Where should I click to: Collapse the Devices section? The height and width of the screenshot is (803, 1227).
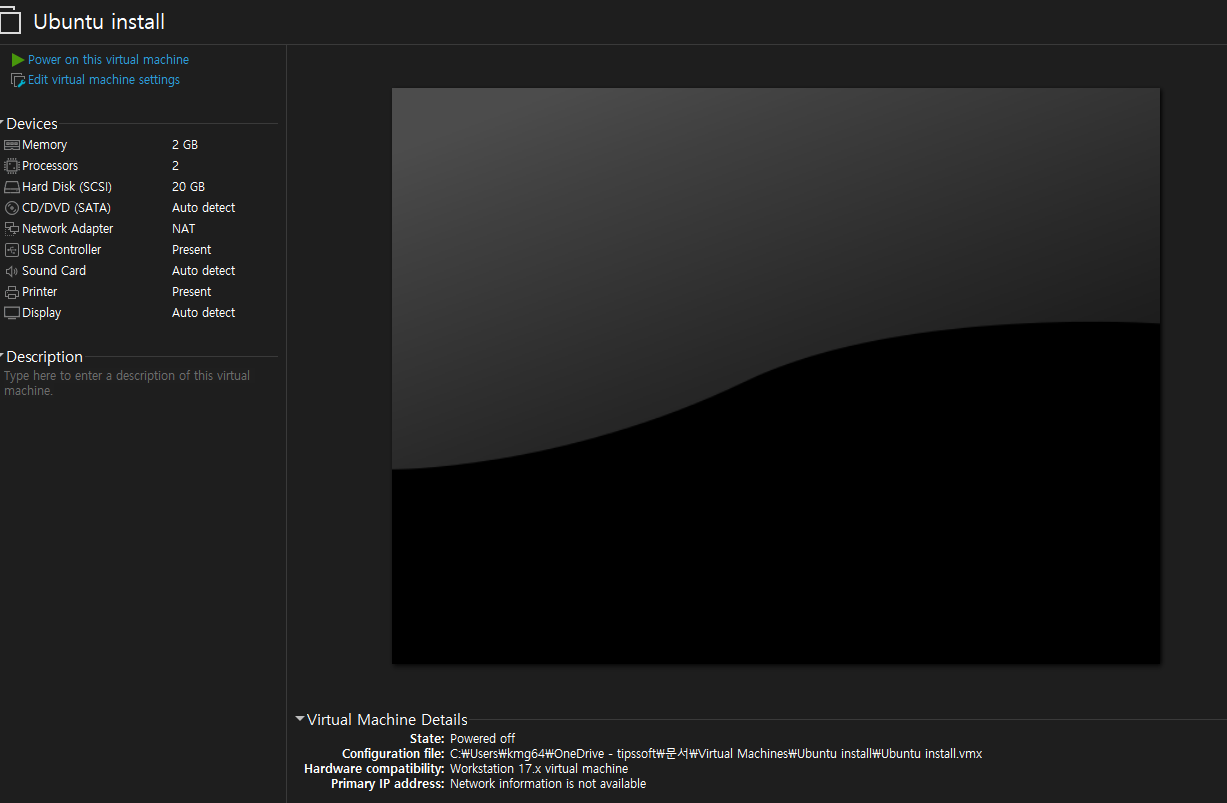[2, 124]
